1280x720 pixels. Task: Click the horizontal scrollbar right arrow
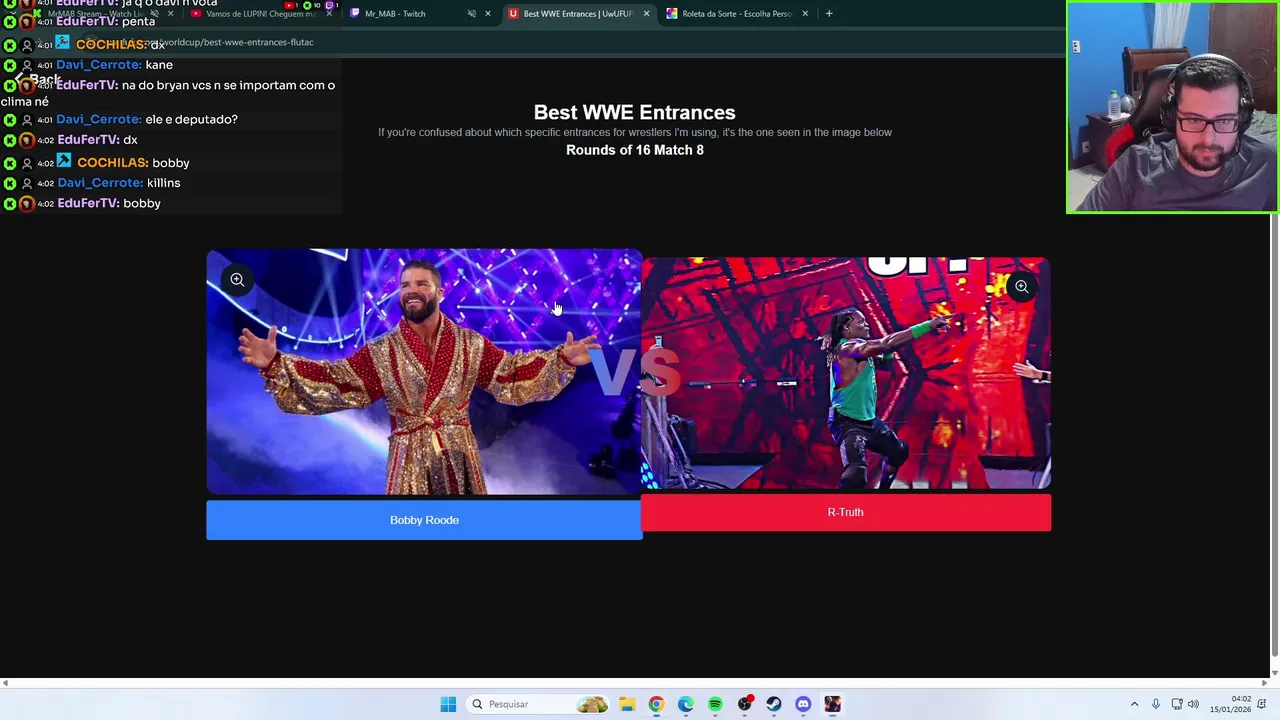[x=1264, y=683]
